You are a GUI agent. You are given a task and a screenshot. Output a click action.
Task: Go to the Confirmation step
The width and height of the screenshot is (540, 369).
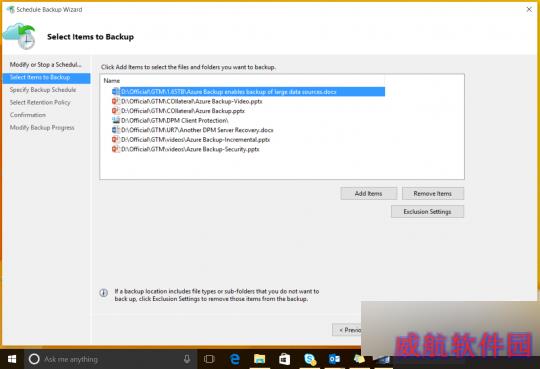coord(28,115)
